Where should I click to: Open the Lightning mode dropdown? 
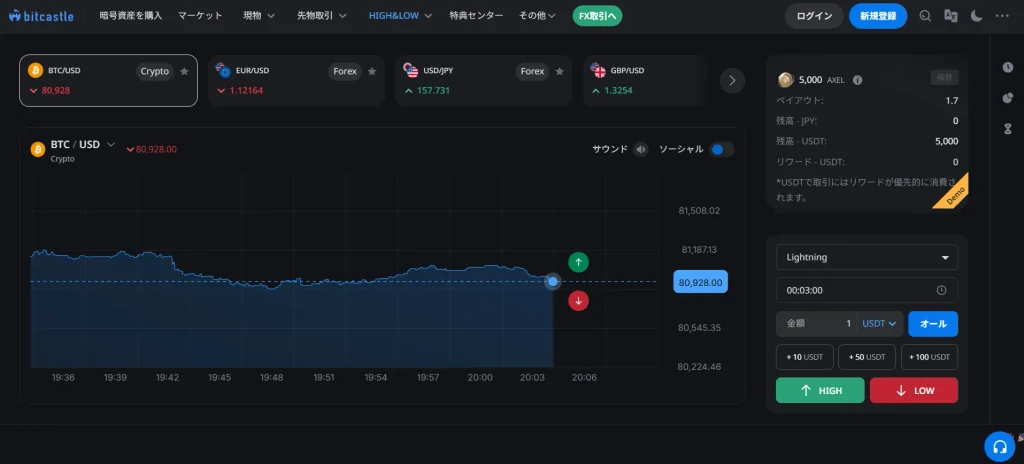click(867, 257)
